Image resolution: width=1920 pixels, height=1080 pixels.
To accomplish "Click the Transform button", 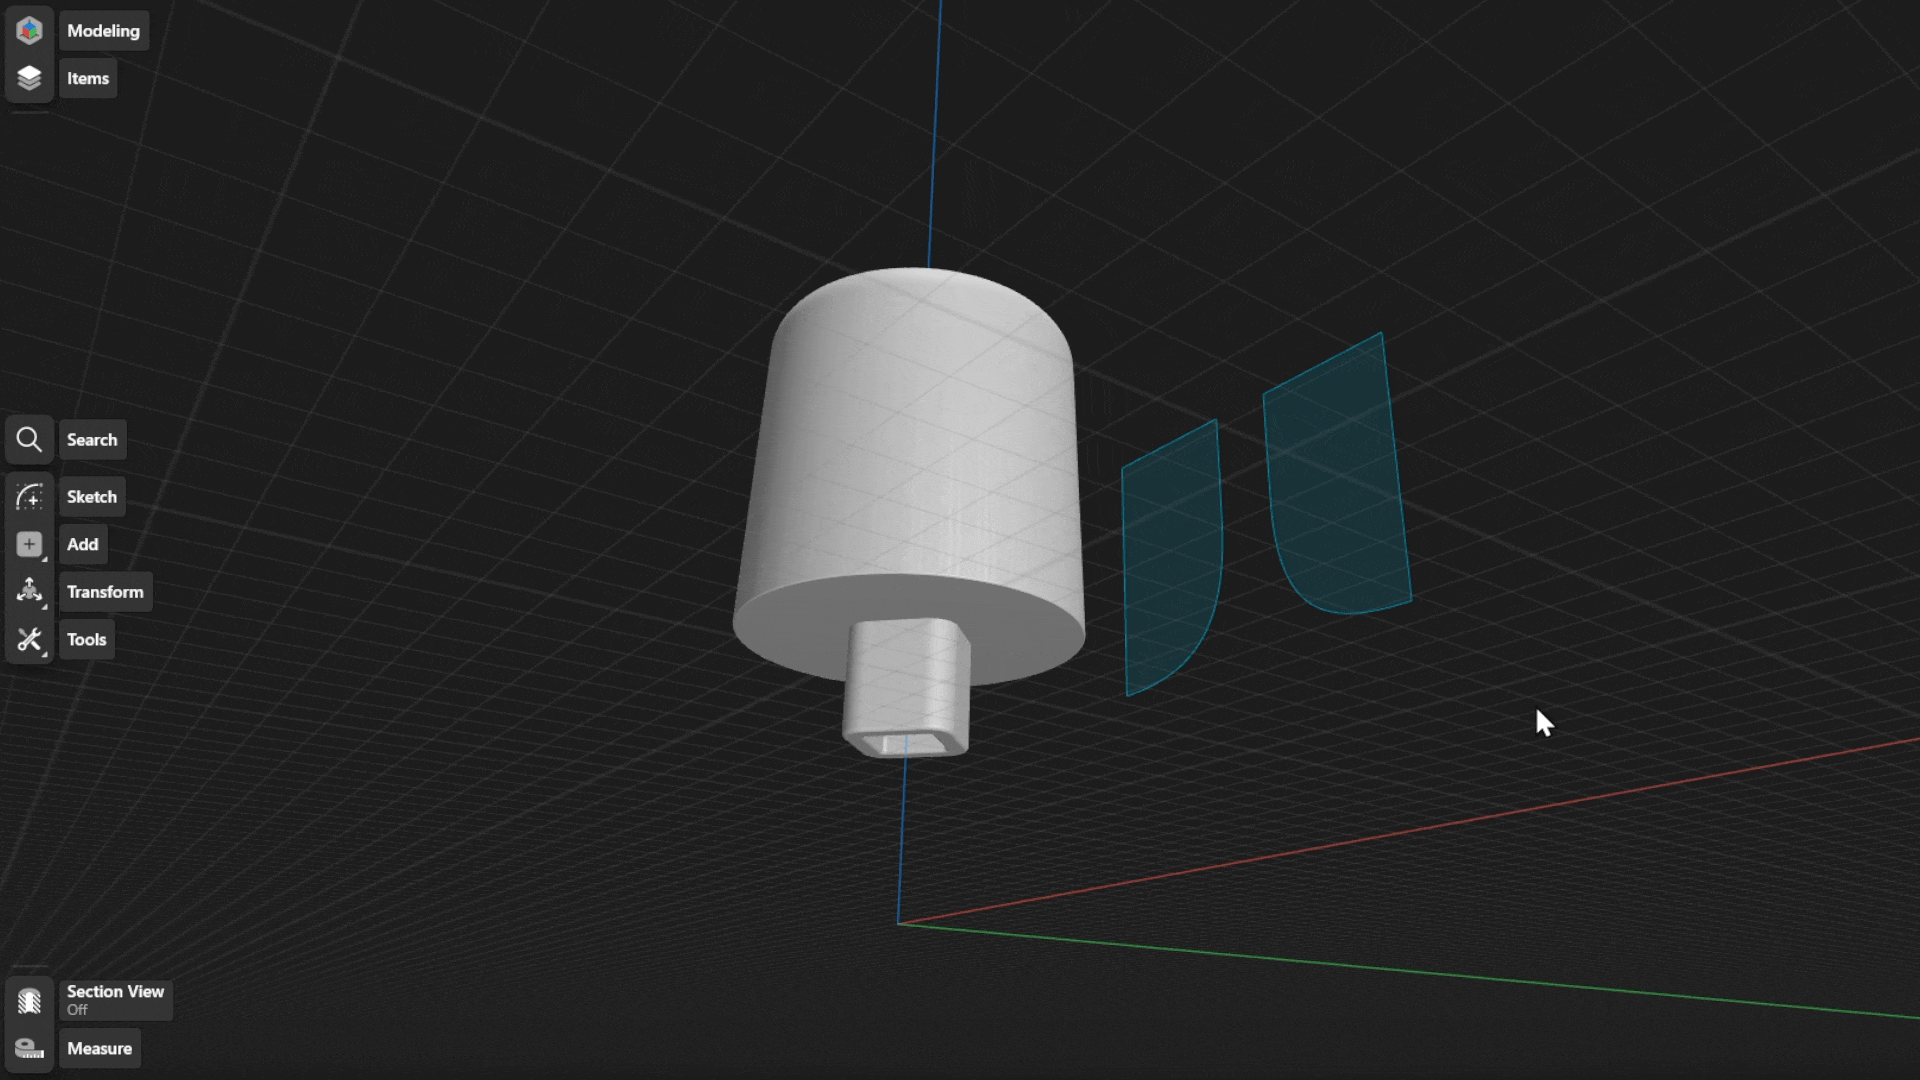I will [x=104, y=591].
